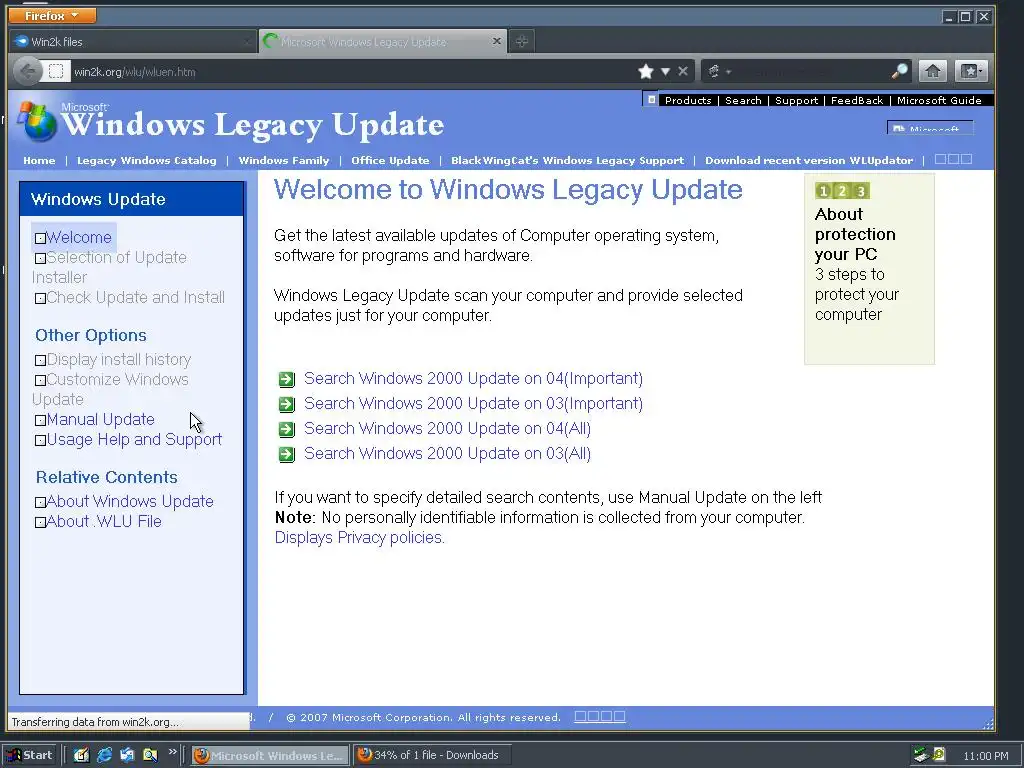1024x768 pixels.
Task: Open Manual Update in the sidebar
Action: click(x=101, y=419)
